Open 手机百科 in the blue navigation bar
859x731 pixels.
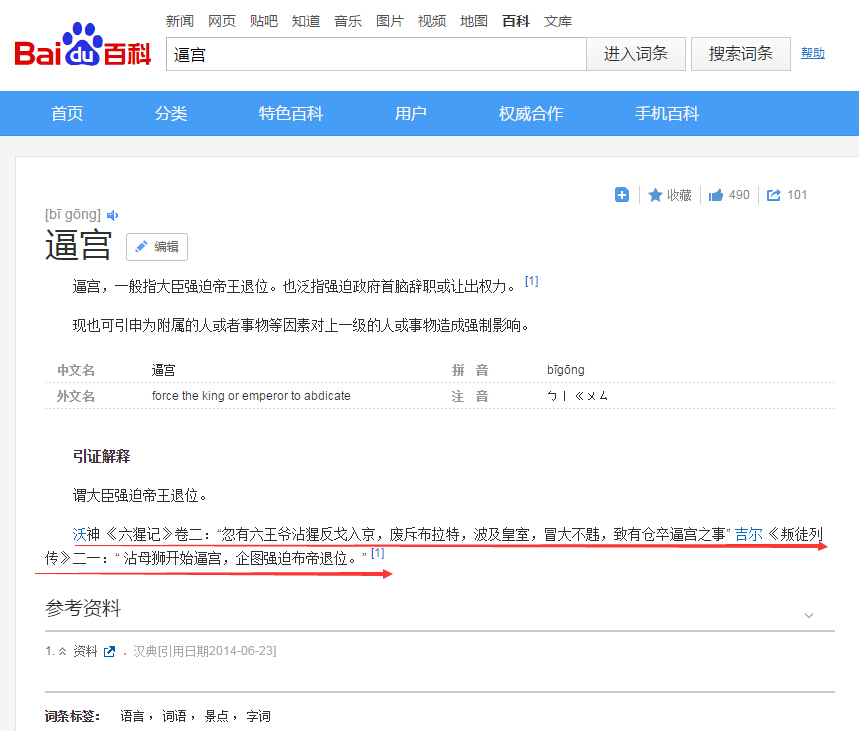coord(666,114)
